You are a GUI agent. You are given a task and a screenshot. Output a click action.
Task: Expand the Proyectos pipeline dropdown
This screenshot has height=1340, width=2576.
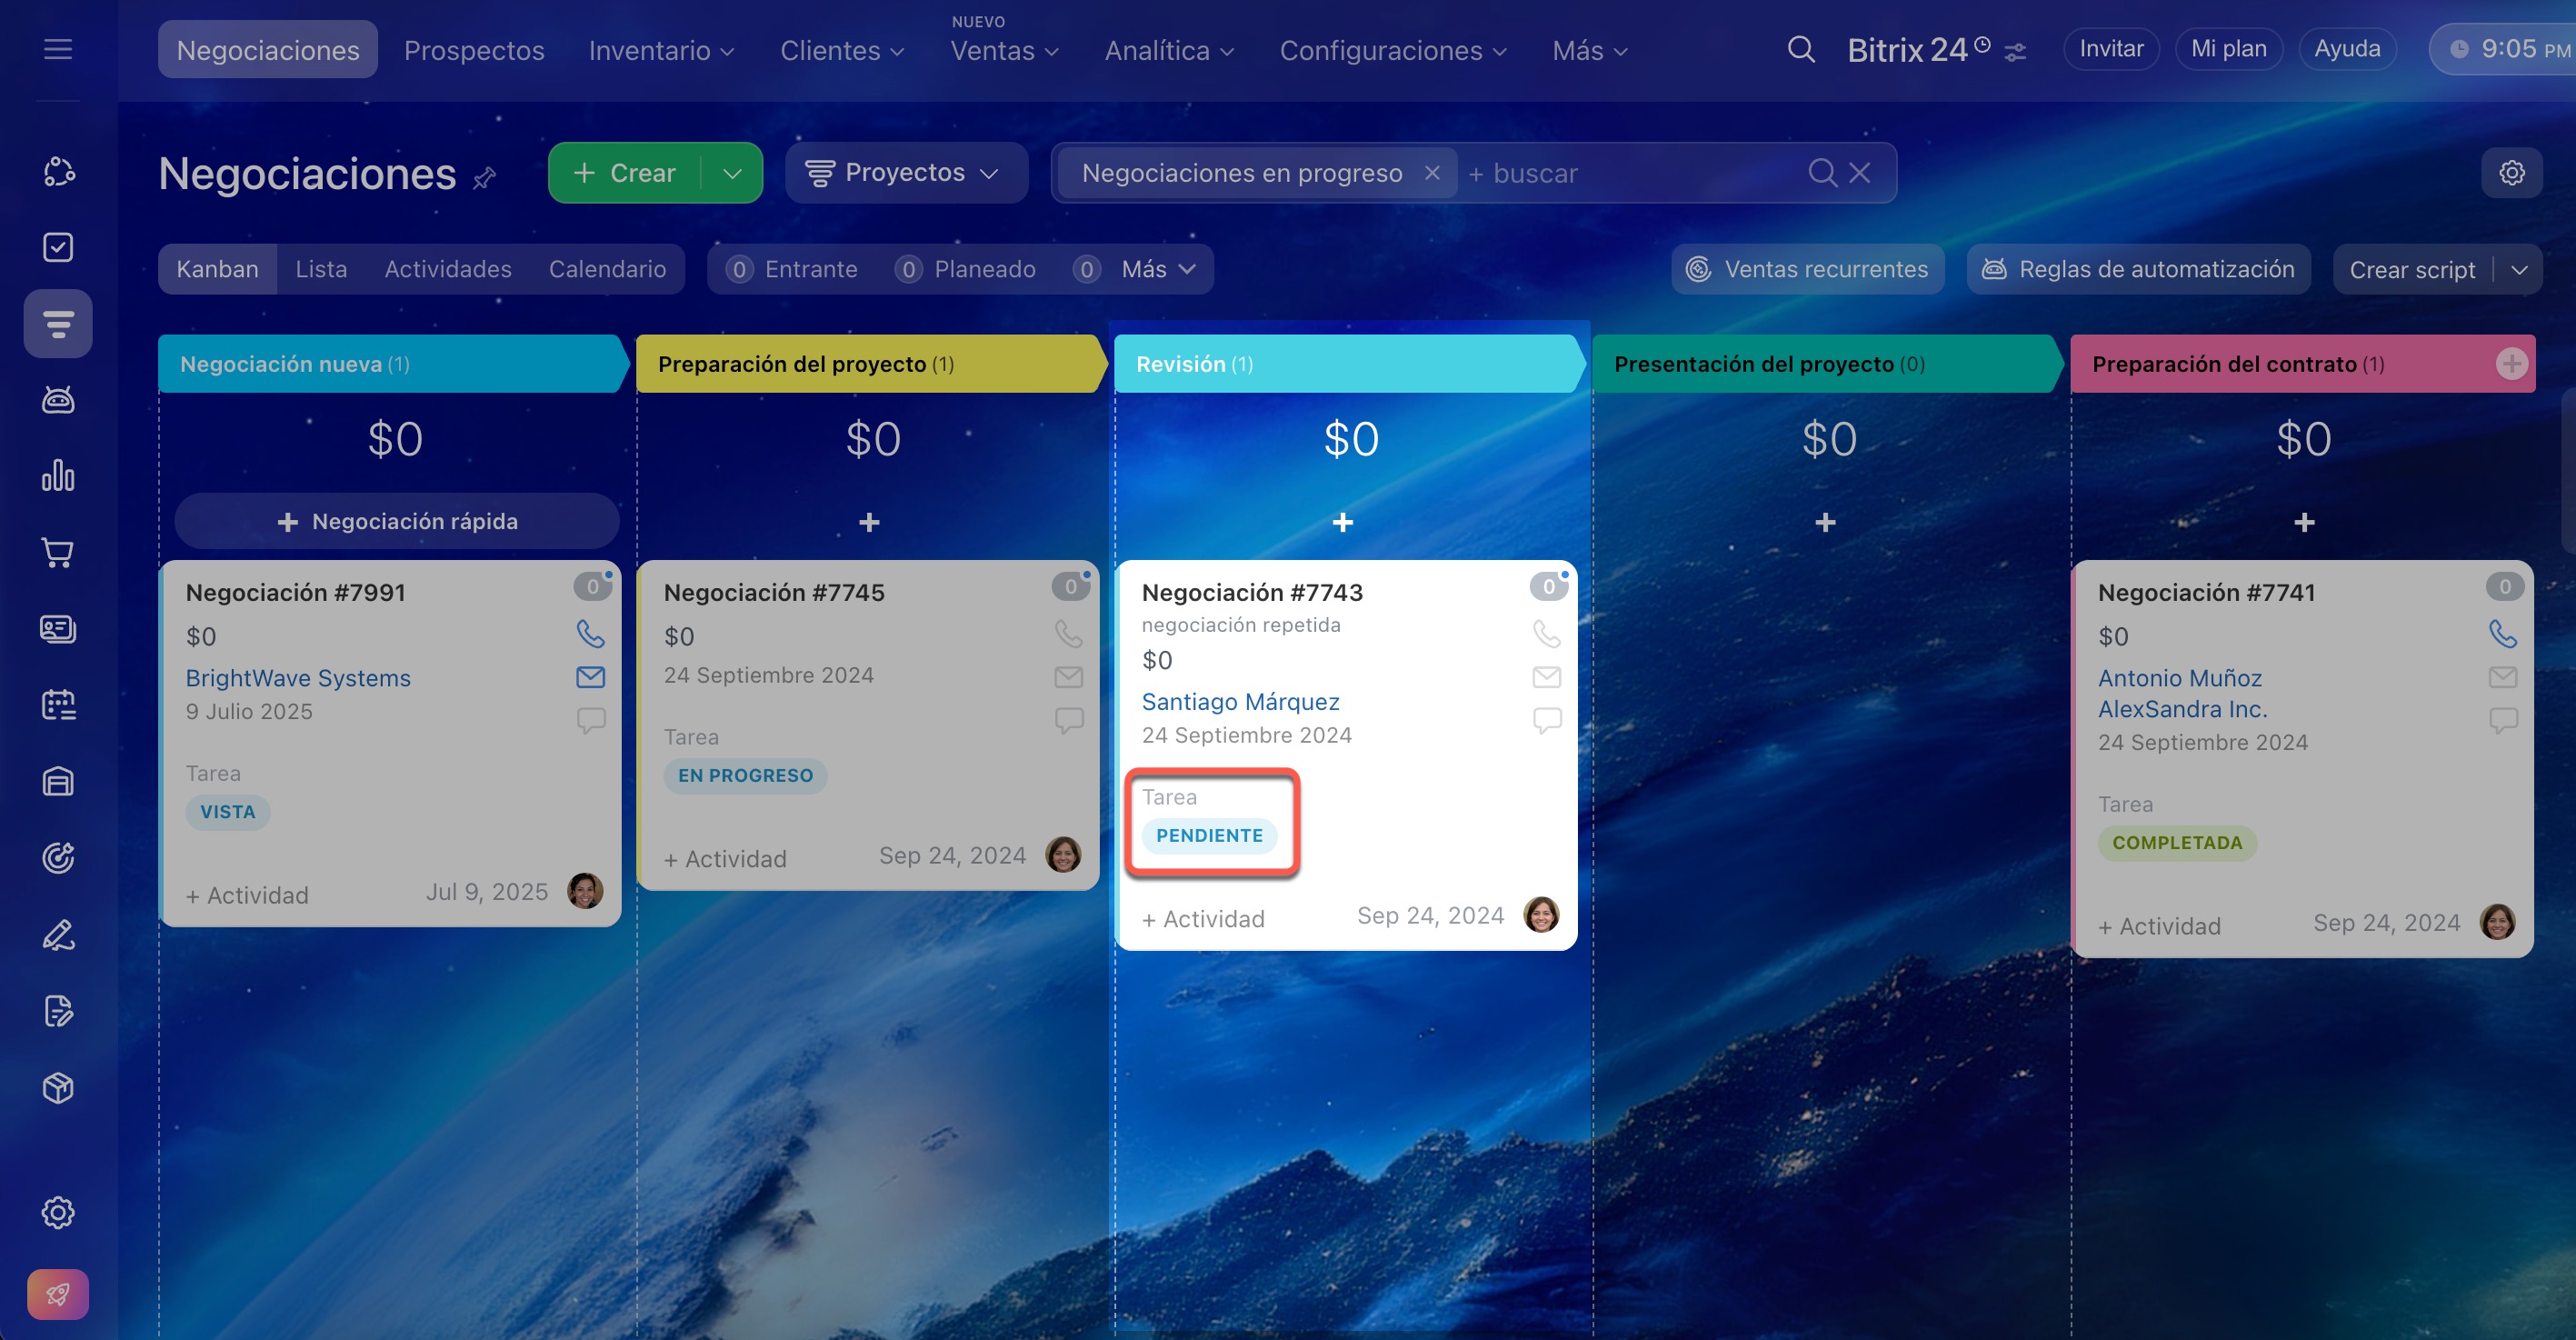tap(905, 173)
